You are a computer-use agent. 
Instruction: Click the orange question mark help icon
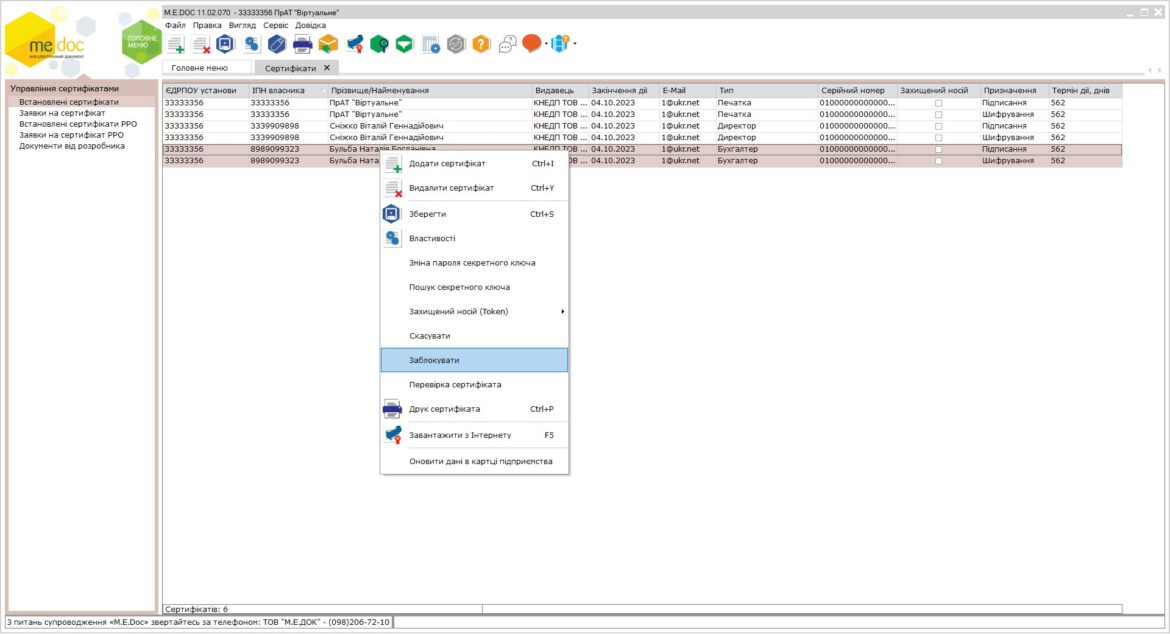click(481, 44)
